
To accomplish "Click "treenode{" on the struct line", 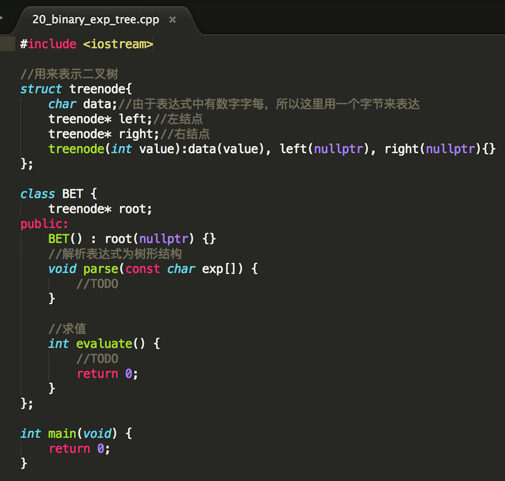I will [101, 89].
